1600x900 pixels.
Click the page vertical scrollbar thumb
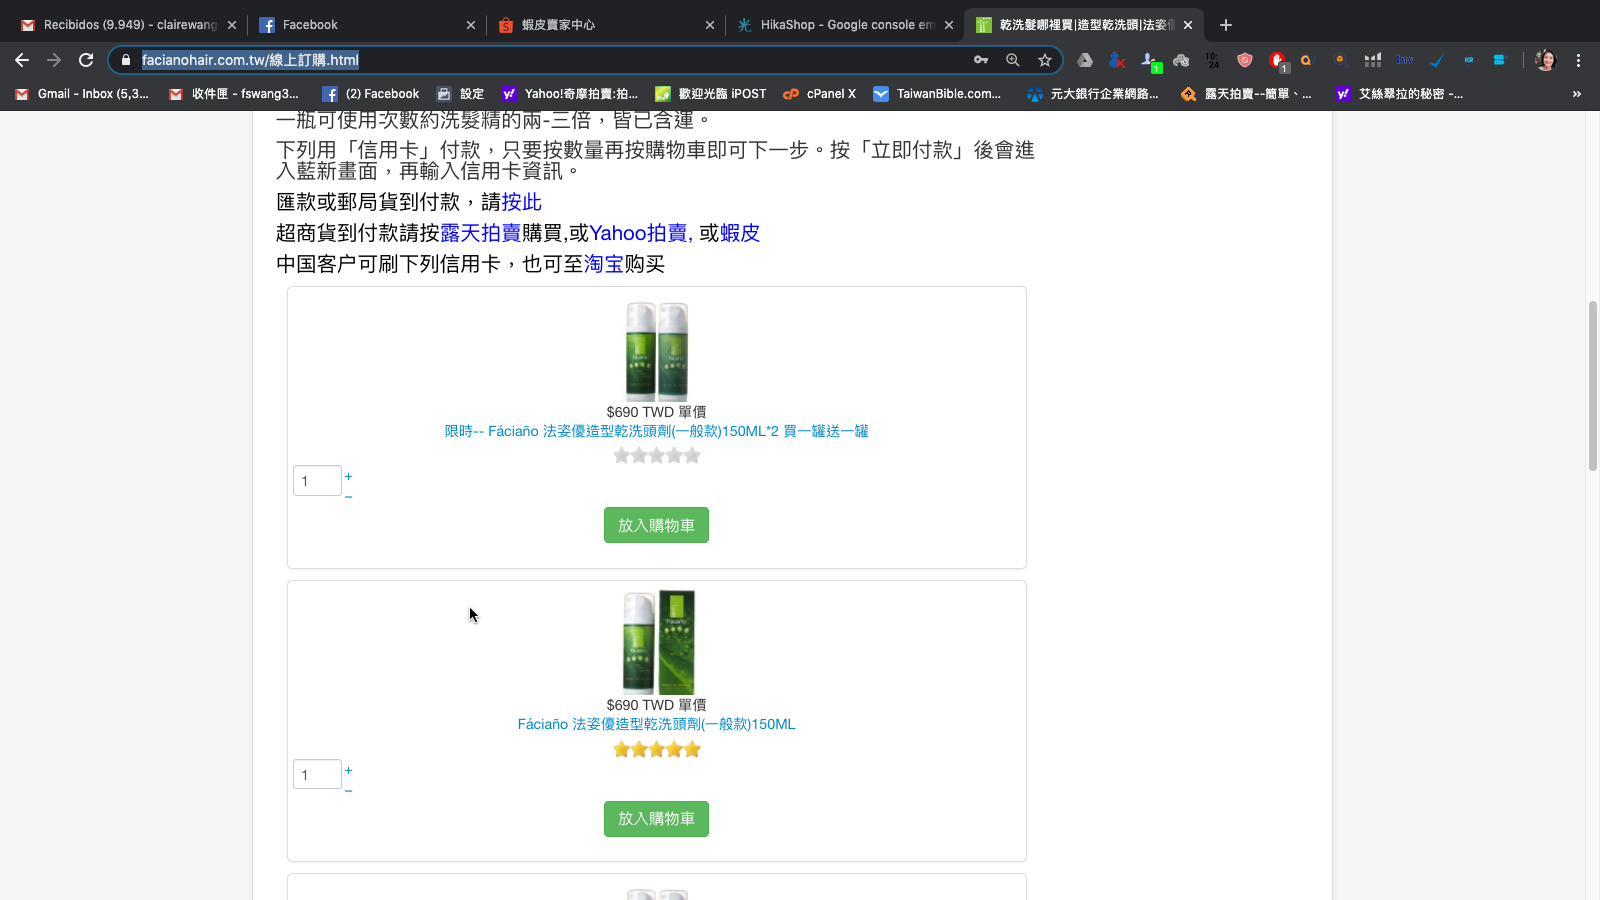point(1593,385)
